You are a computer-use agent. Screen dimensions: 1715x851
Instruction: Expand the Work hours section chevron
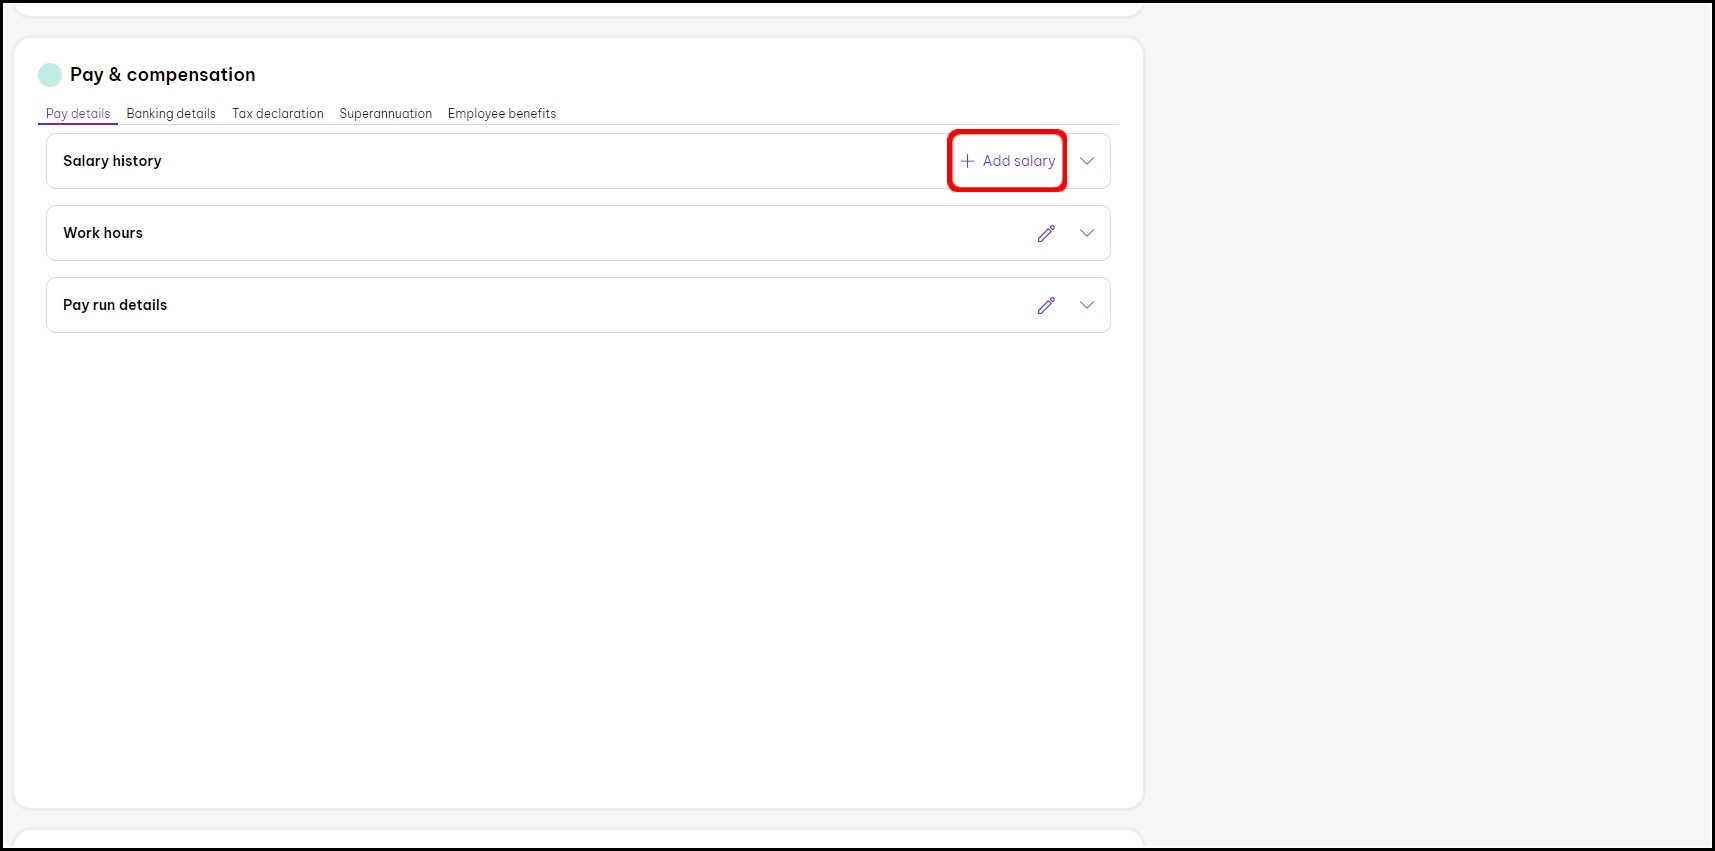click(x=1087, y=233)
